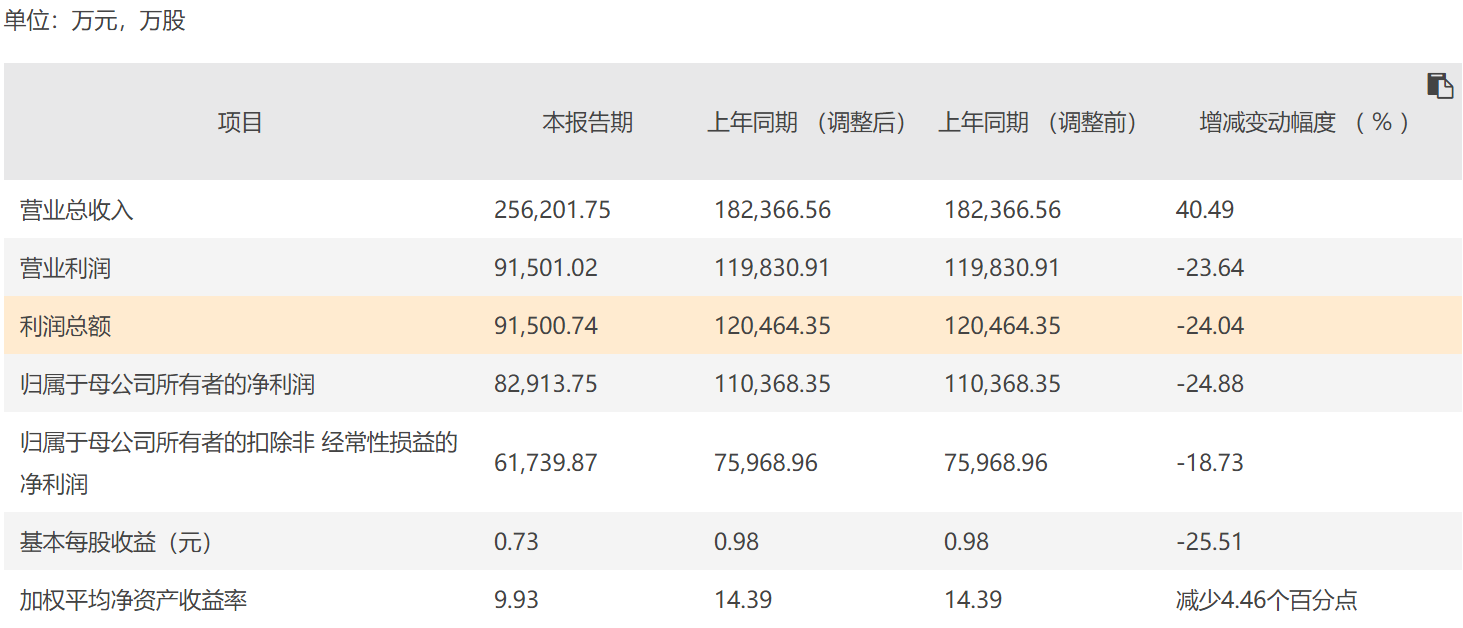Select the 营业总收入 row label

point(76,210)
